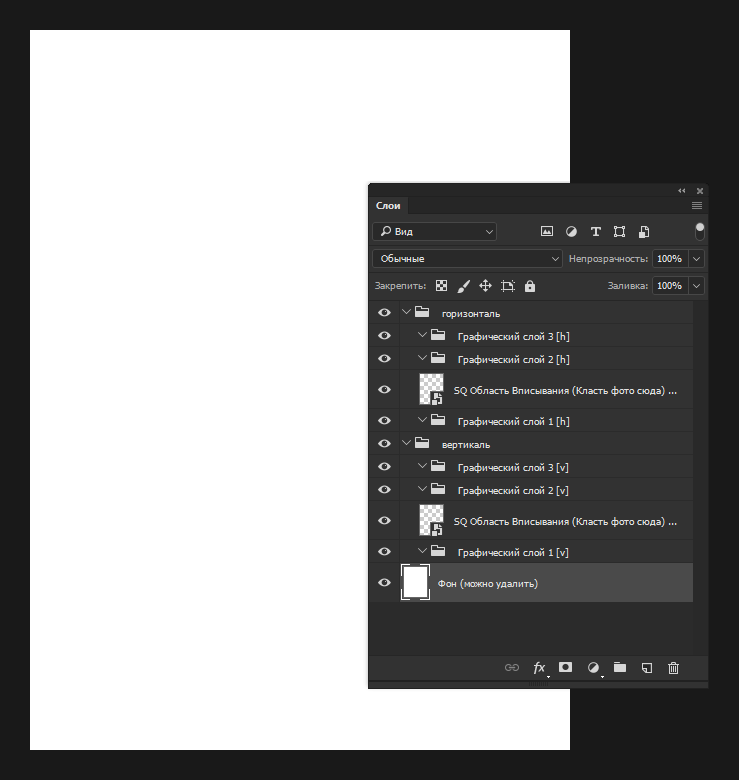
Task: Filter layers by pixel layers icon
Action: (x=547, y=231)
